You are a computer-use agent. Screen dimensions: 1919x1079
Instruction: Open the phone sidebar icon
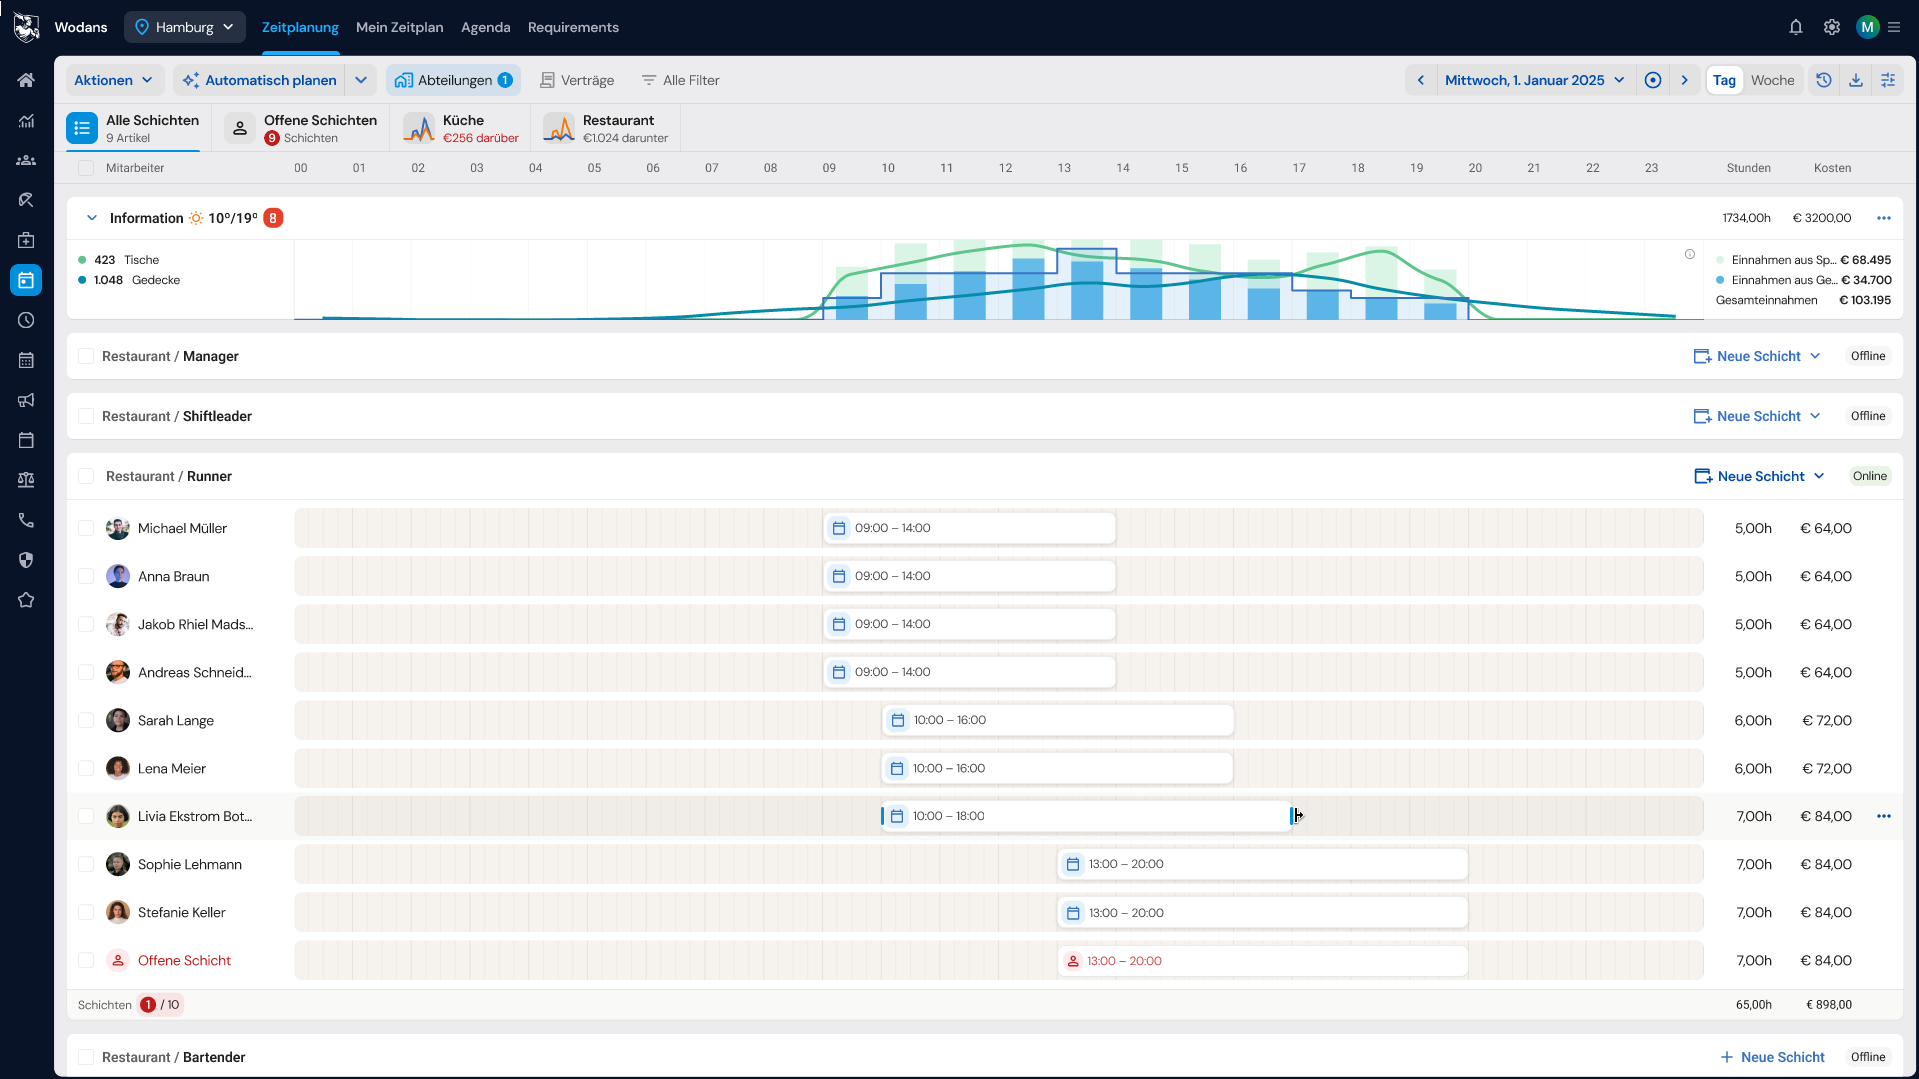point(26,520)
